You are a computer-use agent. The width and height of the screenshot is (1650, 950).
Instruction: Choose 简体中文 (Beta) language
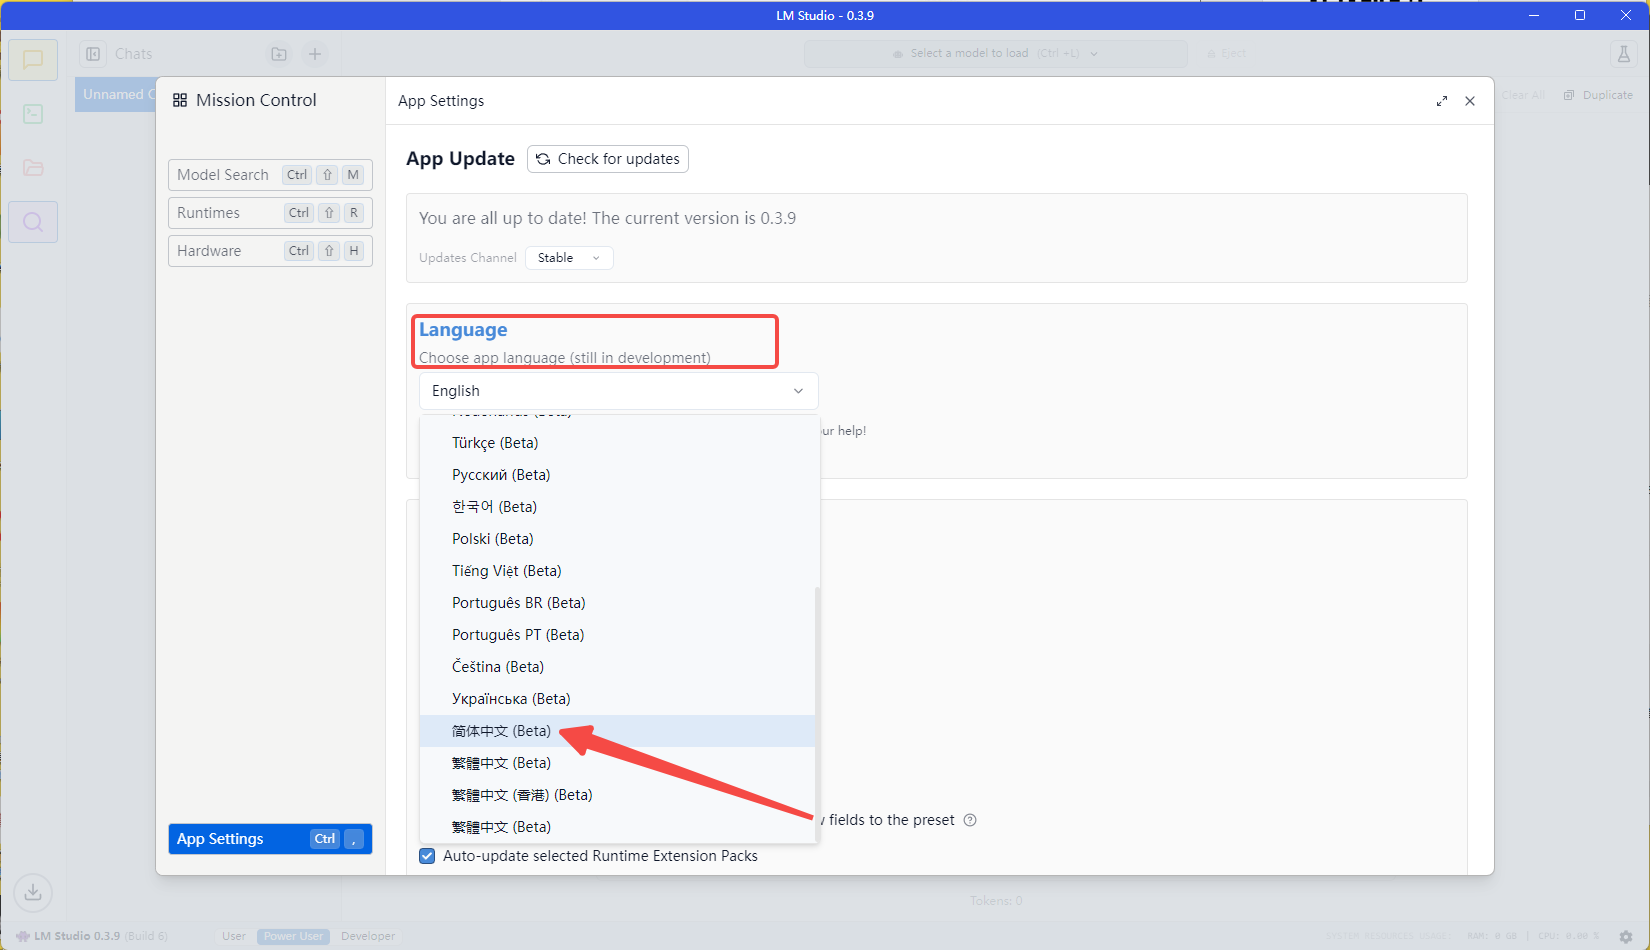pos(617,731)
